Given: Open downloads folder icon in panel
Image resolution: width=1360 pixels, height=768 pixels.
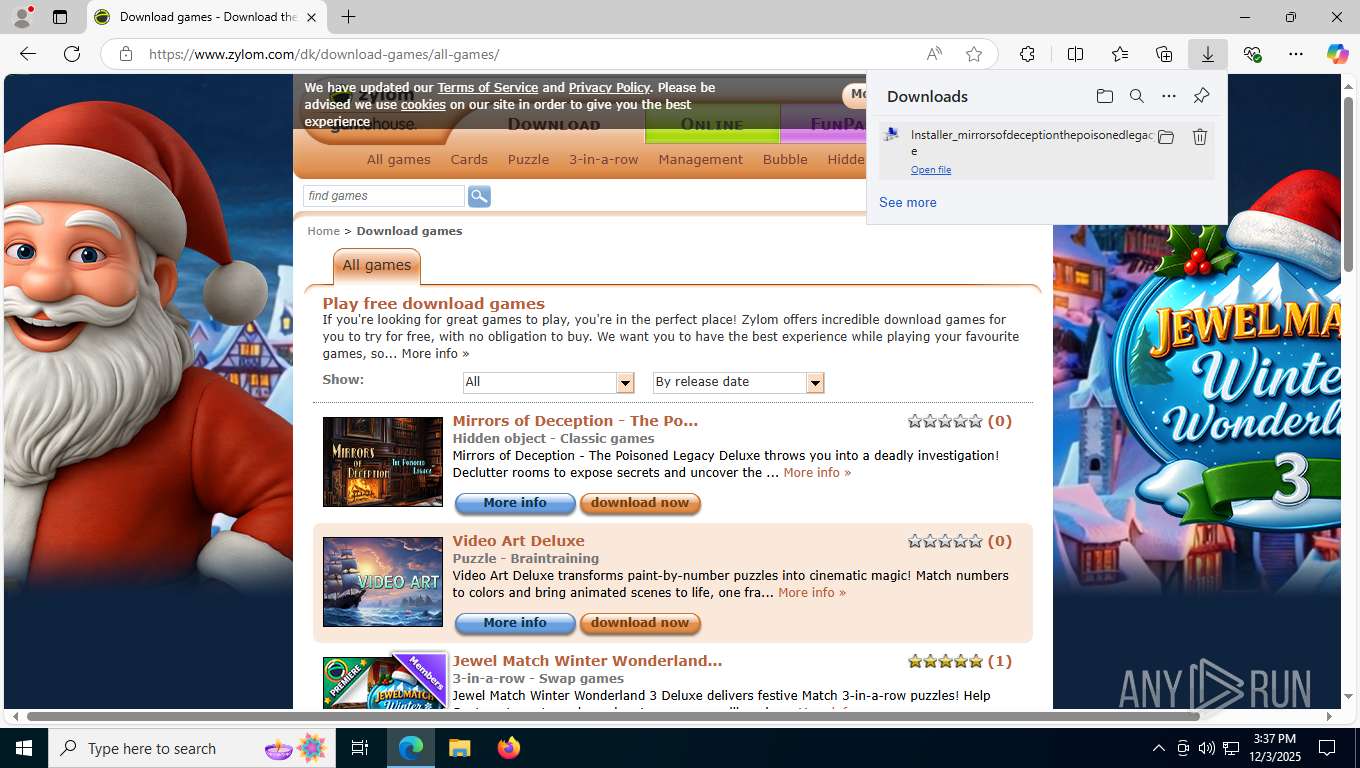Looking at the screenshot, I should coord(1104,96).
